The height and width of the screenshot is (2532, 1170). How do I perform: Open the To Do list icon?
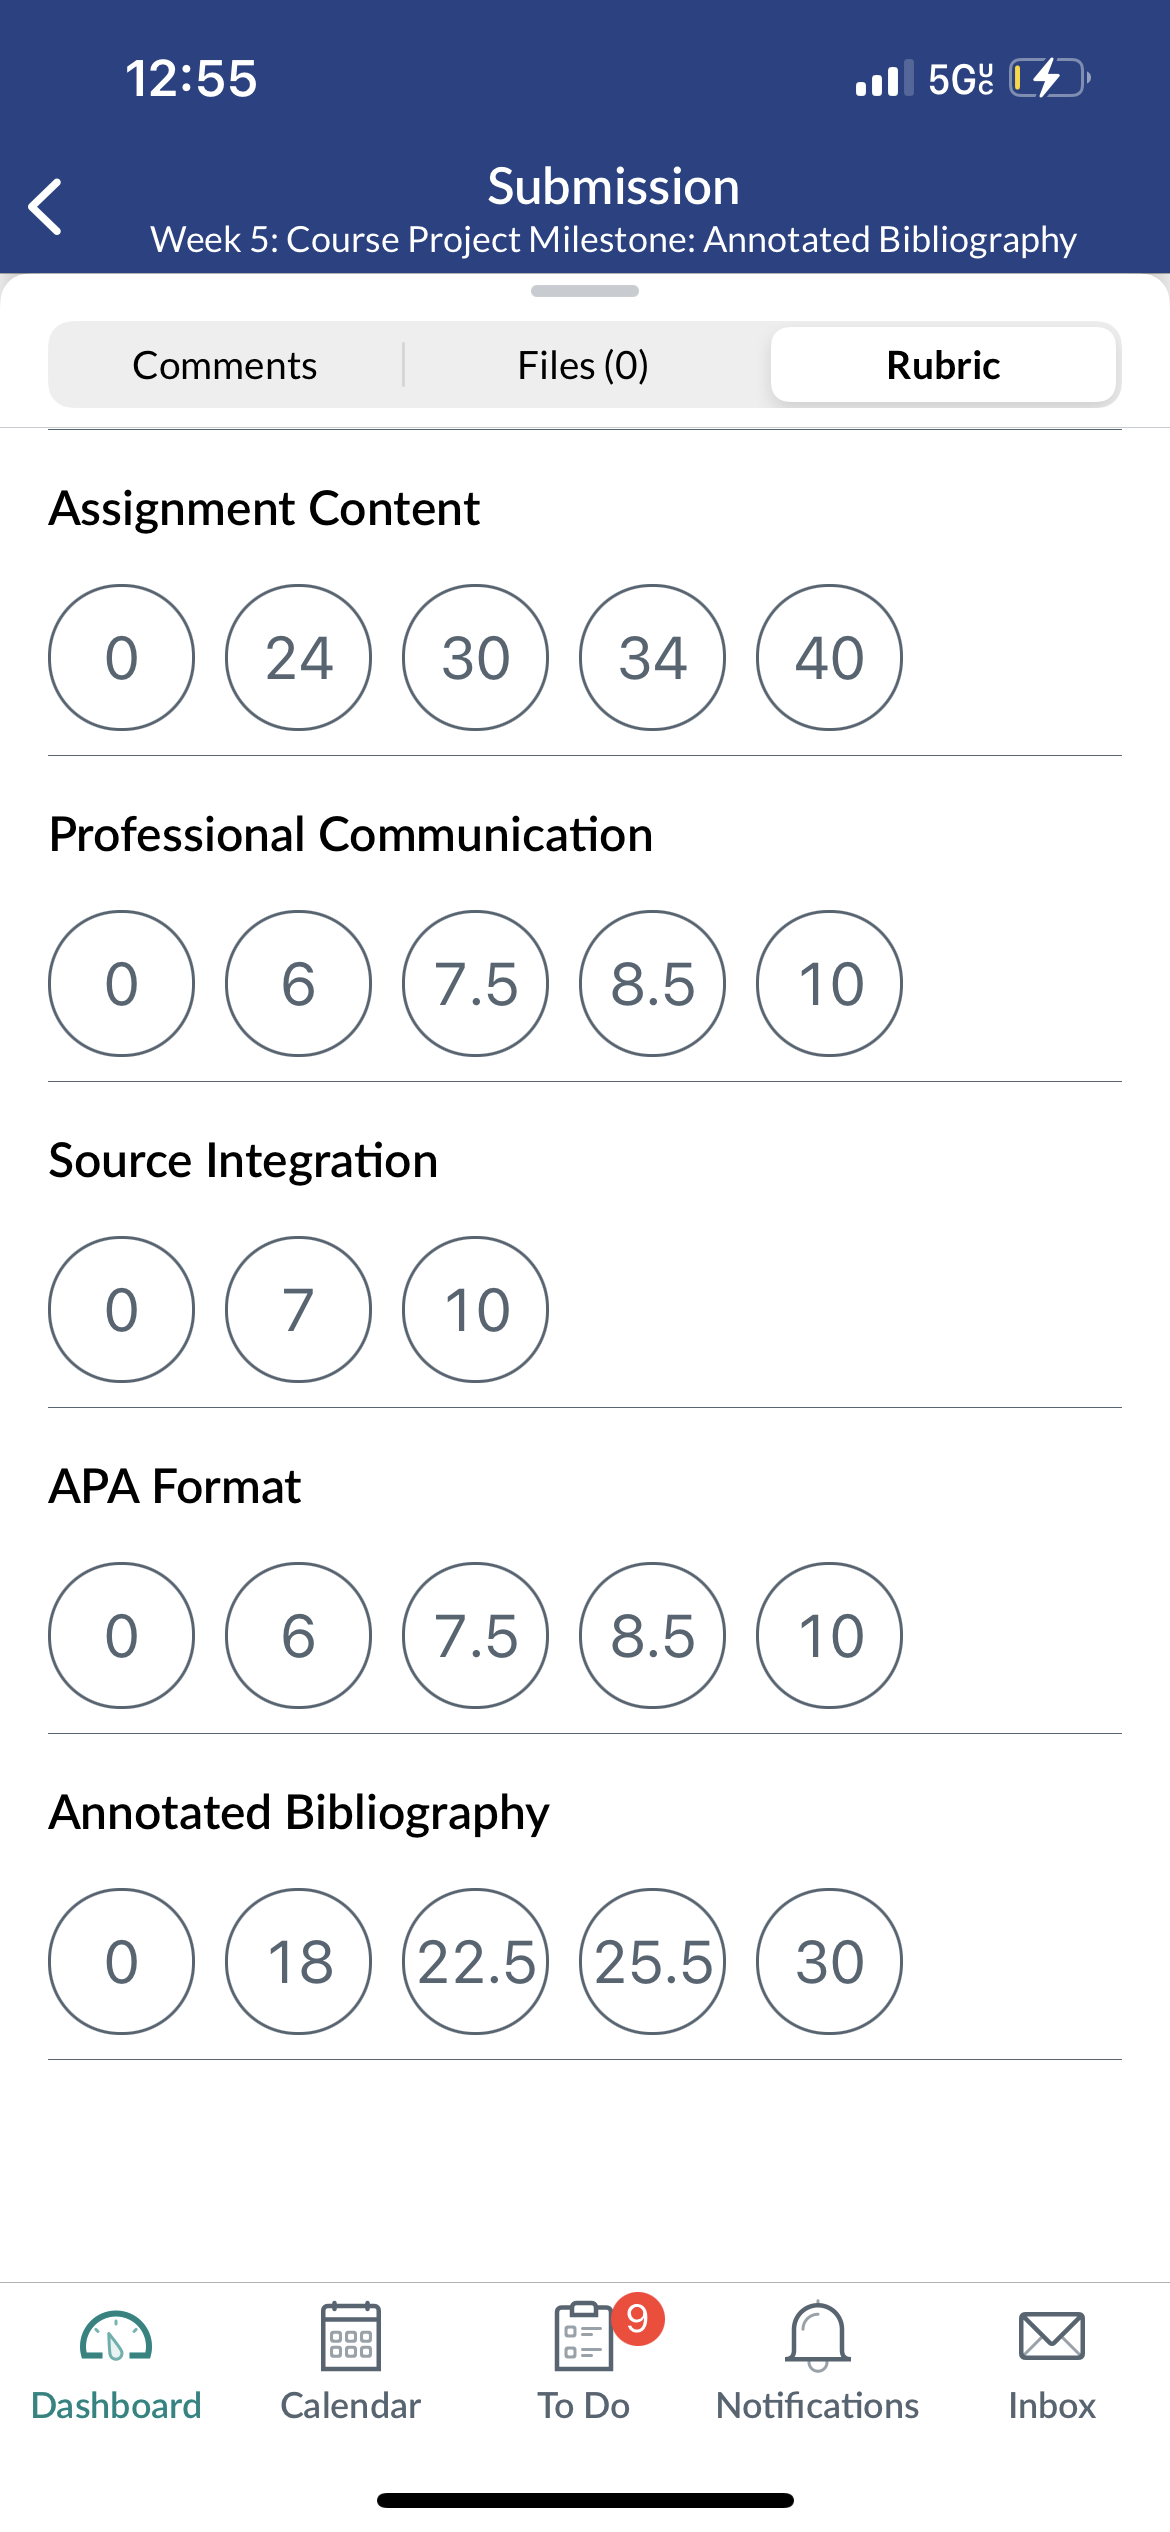(x=584, y=2336)
